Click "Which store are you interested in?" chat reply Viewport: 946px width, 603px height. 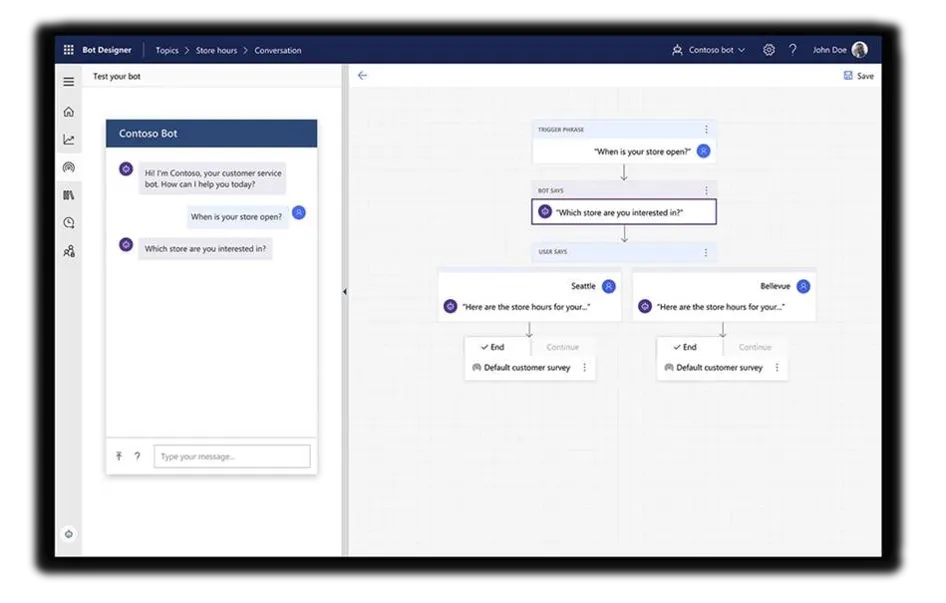[205, 249]
